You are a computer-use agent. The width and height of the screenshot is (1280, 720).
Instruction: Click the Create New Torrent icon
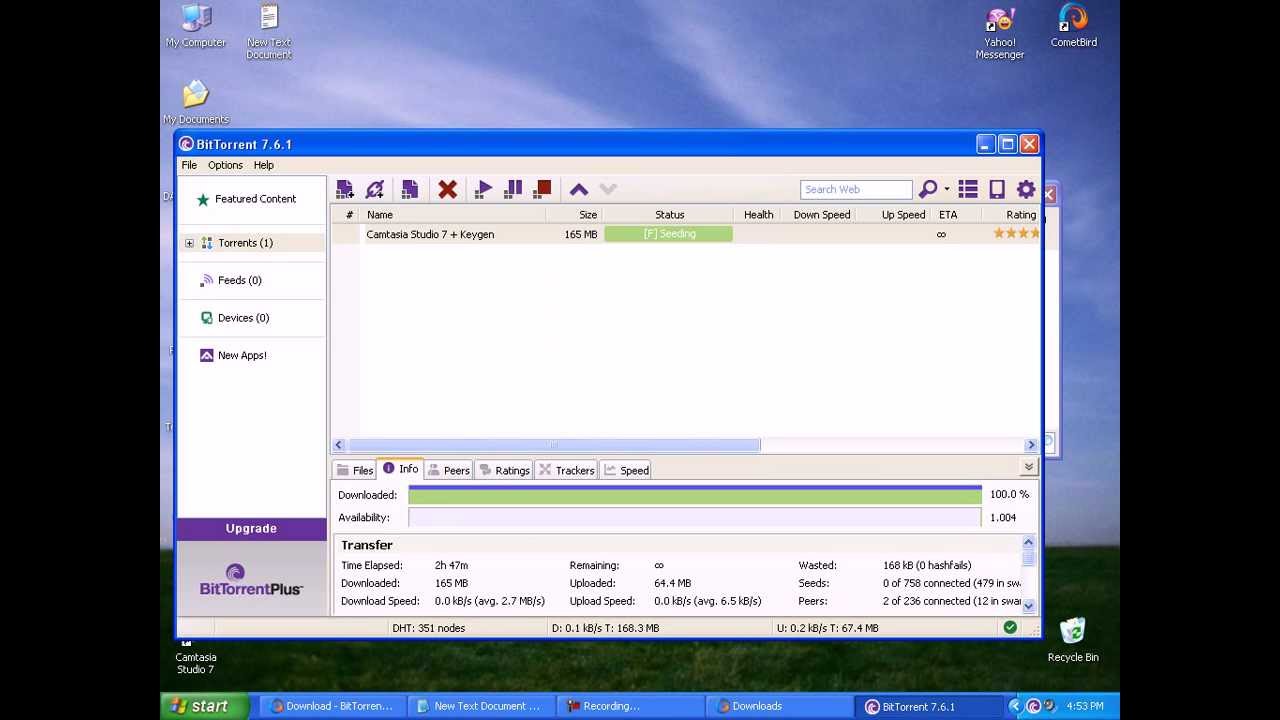coord(409,189)
